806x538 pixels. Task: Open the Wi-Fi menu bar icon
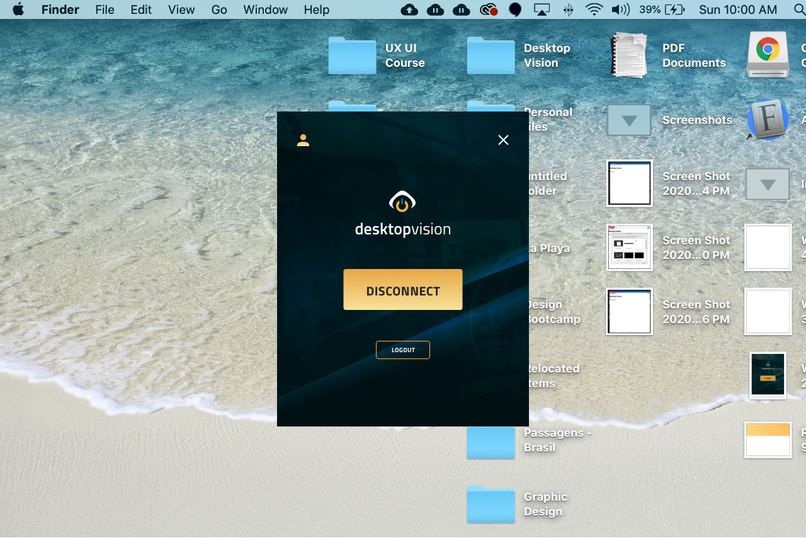point(594,10)
